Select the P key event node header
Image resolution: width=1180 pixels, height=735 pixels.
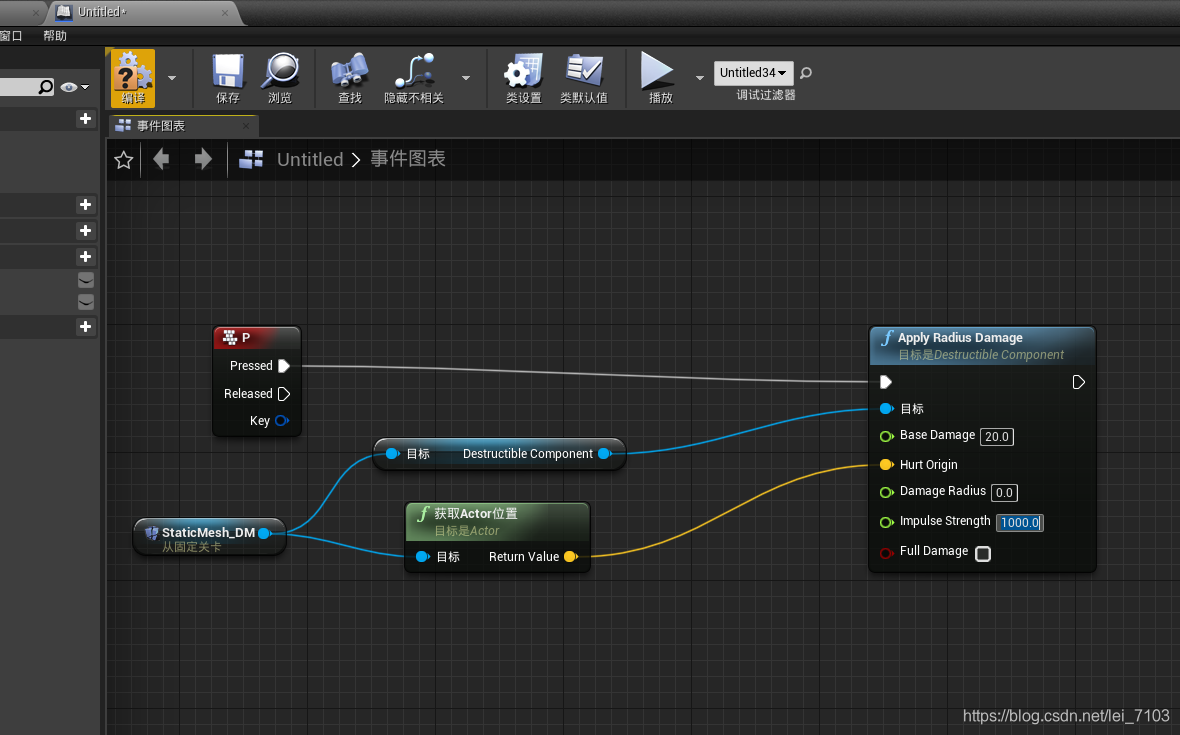(257, 338)
